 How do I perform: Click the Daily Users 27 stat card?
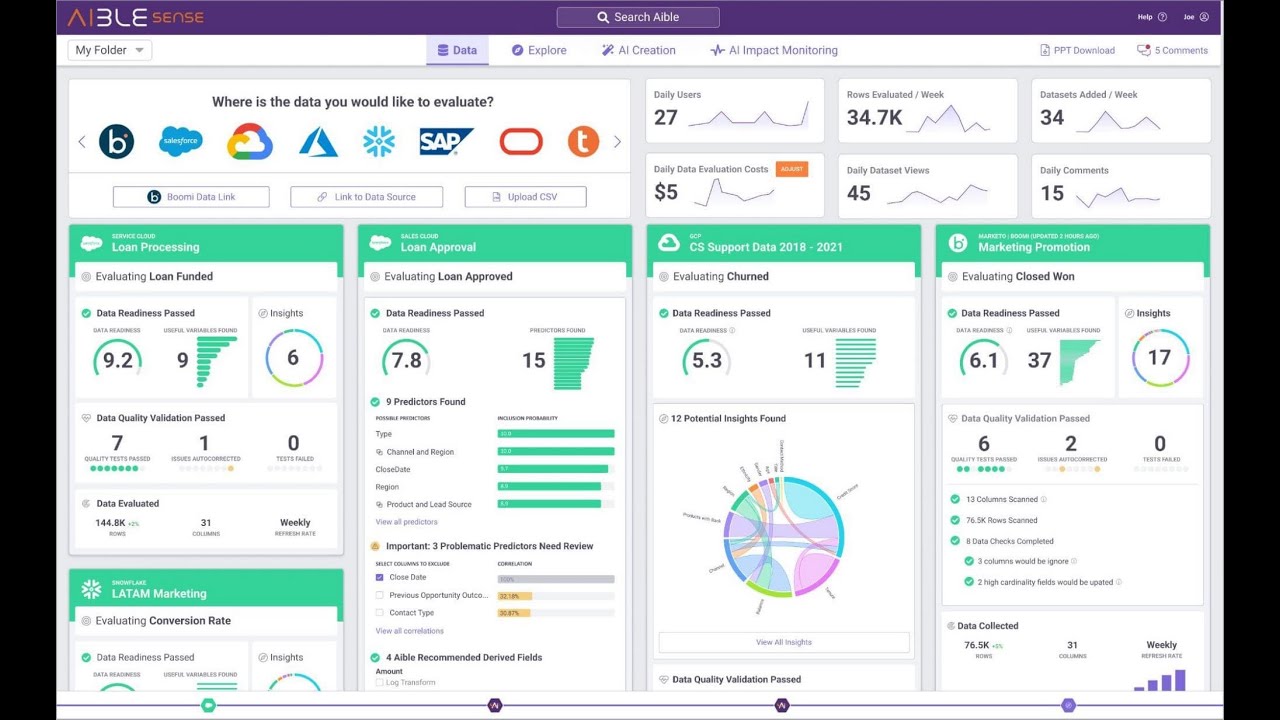tap(735, 111)
